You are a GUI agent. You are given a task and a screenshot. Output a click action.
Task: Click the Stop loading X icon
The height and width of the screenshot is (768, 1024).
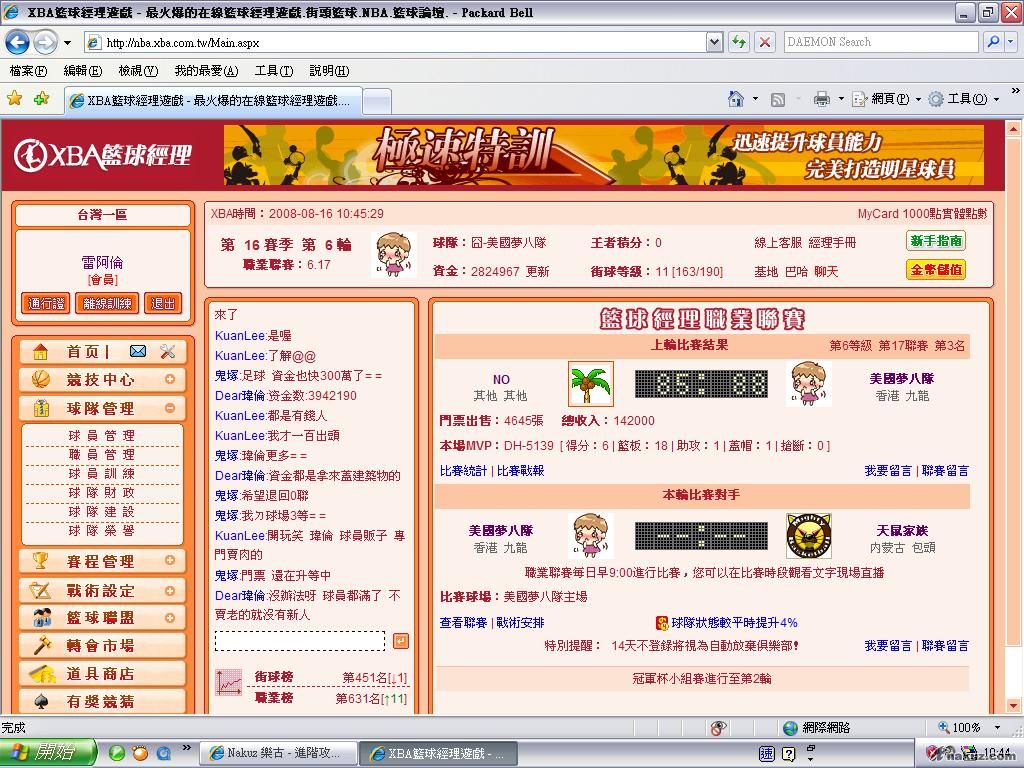765,42
